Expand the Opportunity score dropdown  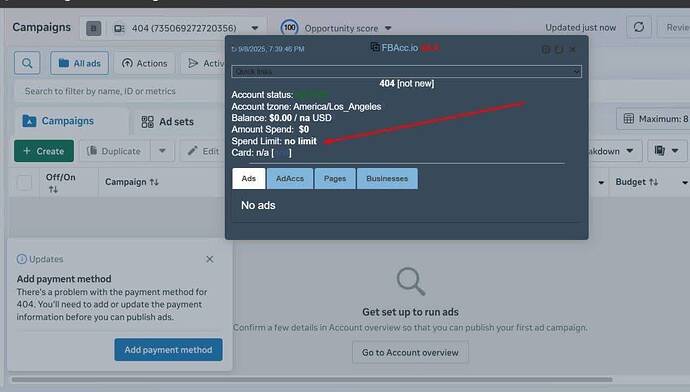pyautogui.click(x=388, y=28)
